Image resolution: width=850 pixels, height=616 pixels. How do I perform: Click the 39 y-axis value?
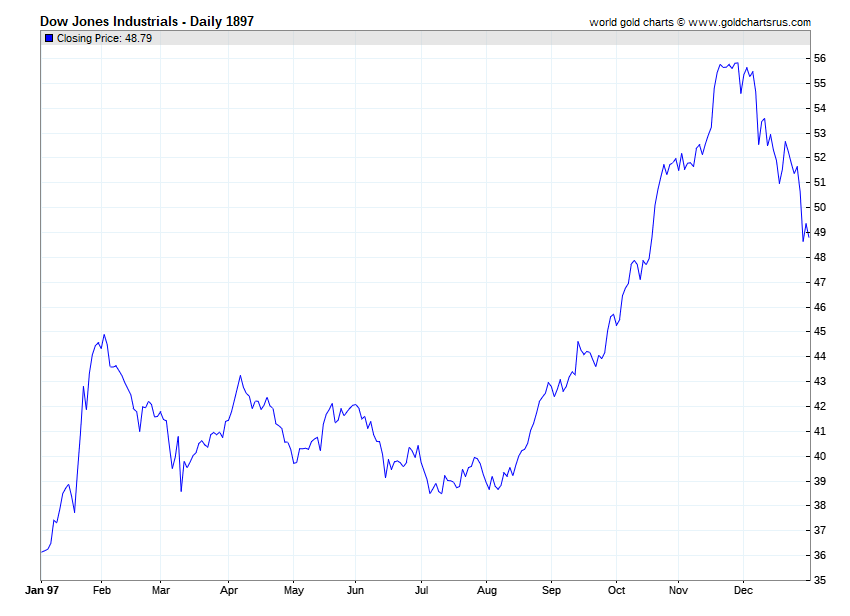pos(820,481)
